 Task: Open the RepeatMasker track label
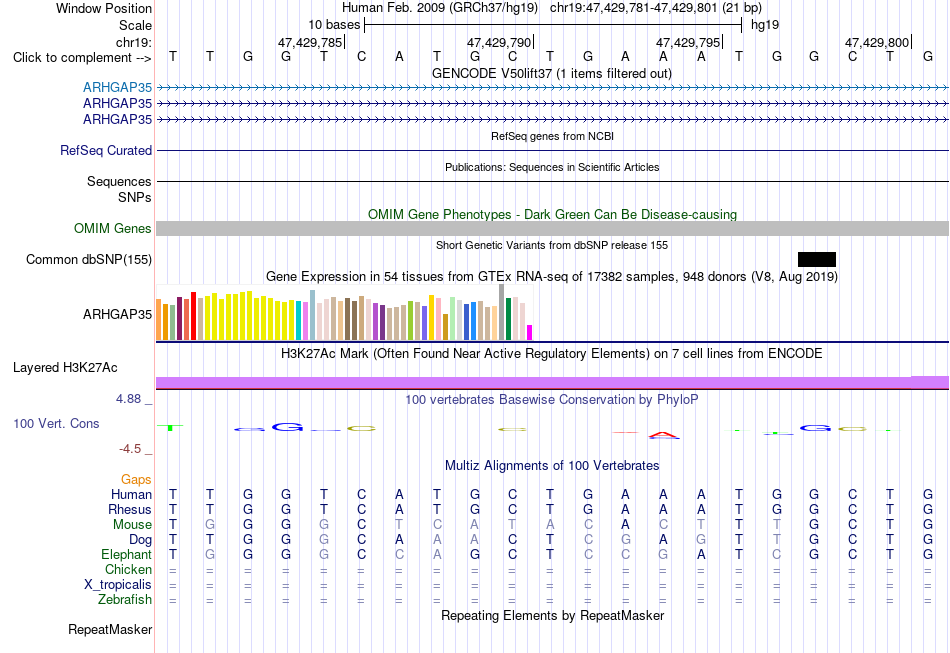tap(110, 629)
